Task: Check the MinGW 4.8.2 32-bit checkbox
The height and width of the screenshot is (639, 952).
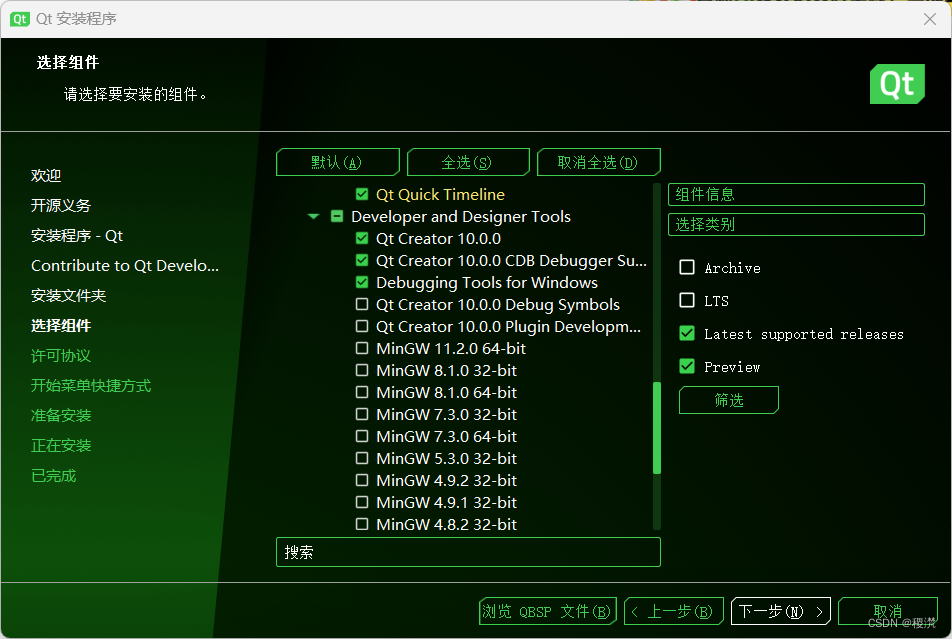Action: [362, 524]
